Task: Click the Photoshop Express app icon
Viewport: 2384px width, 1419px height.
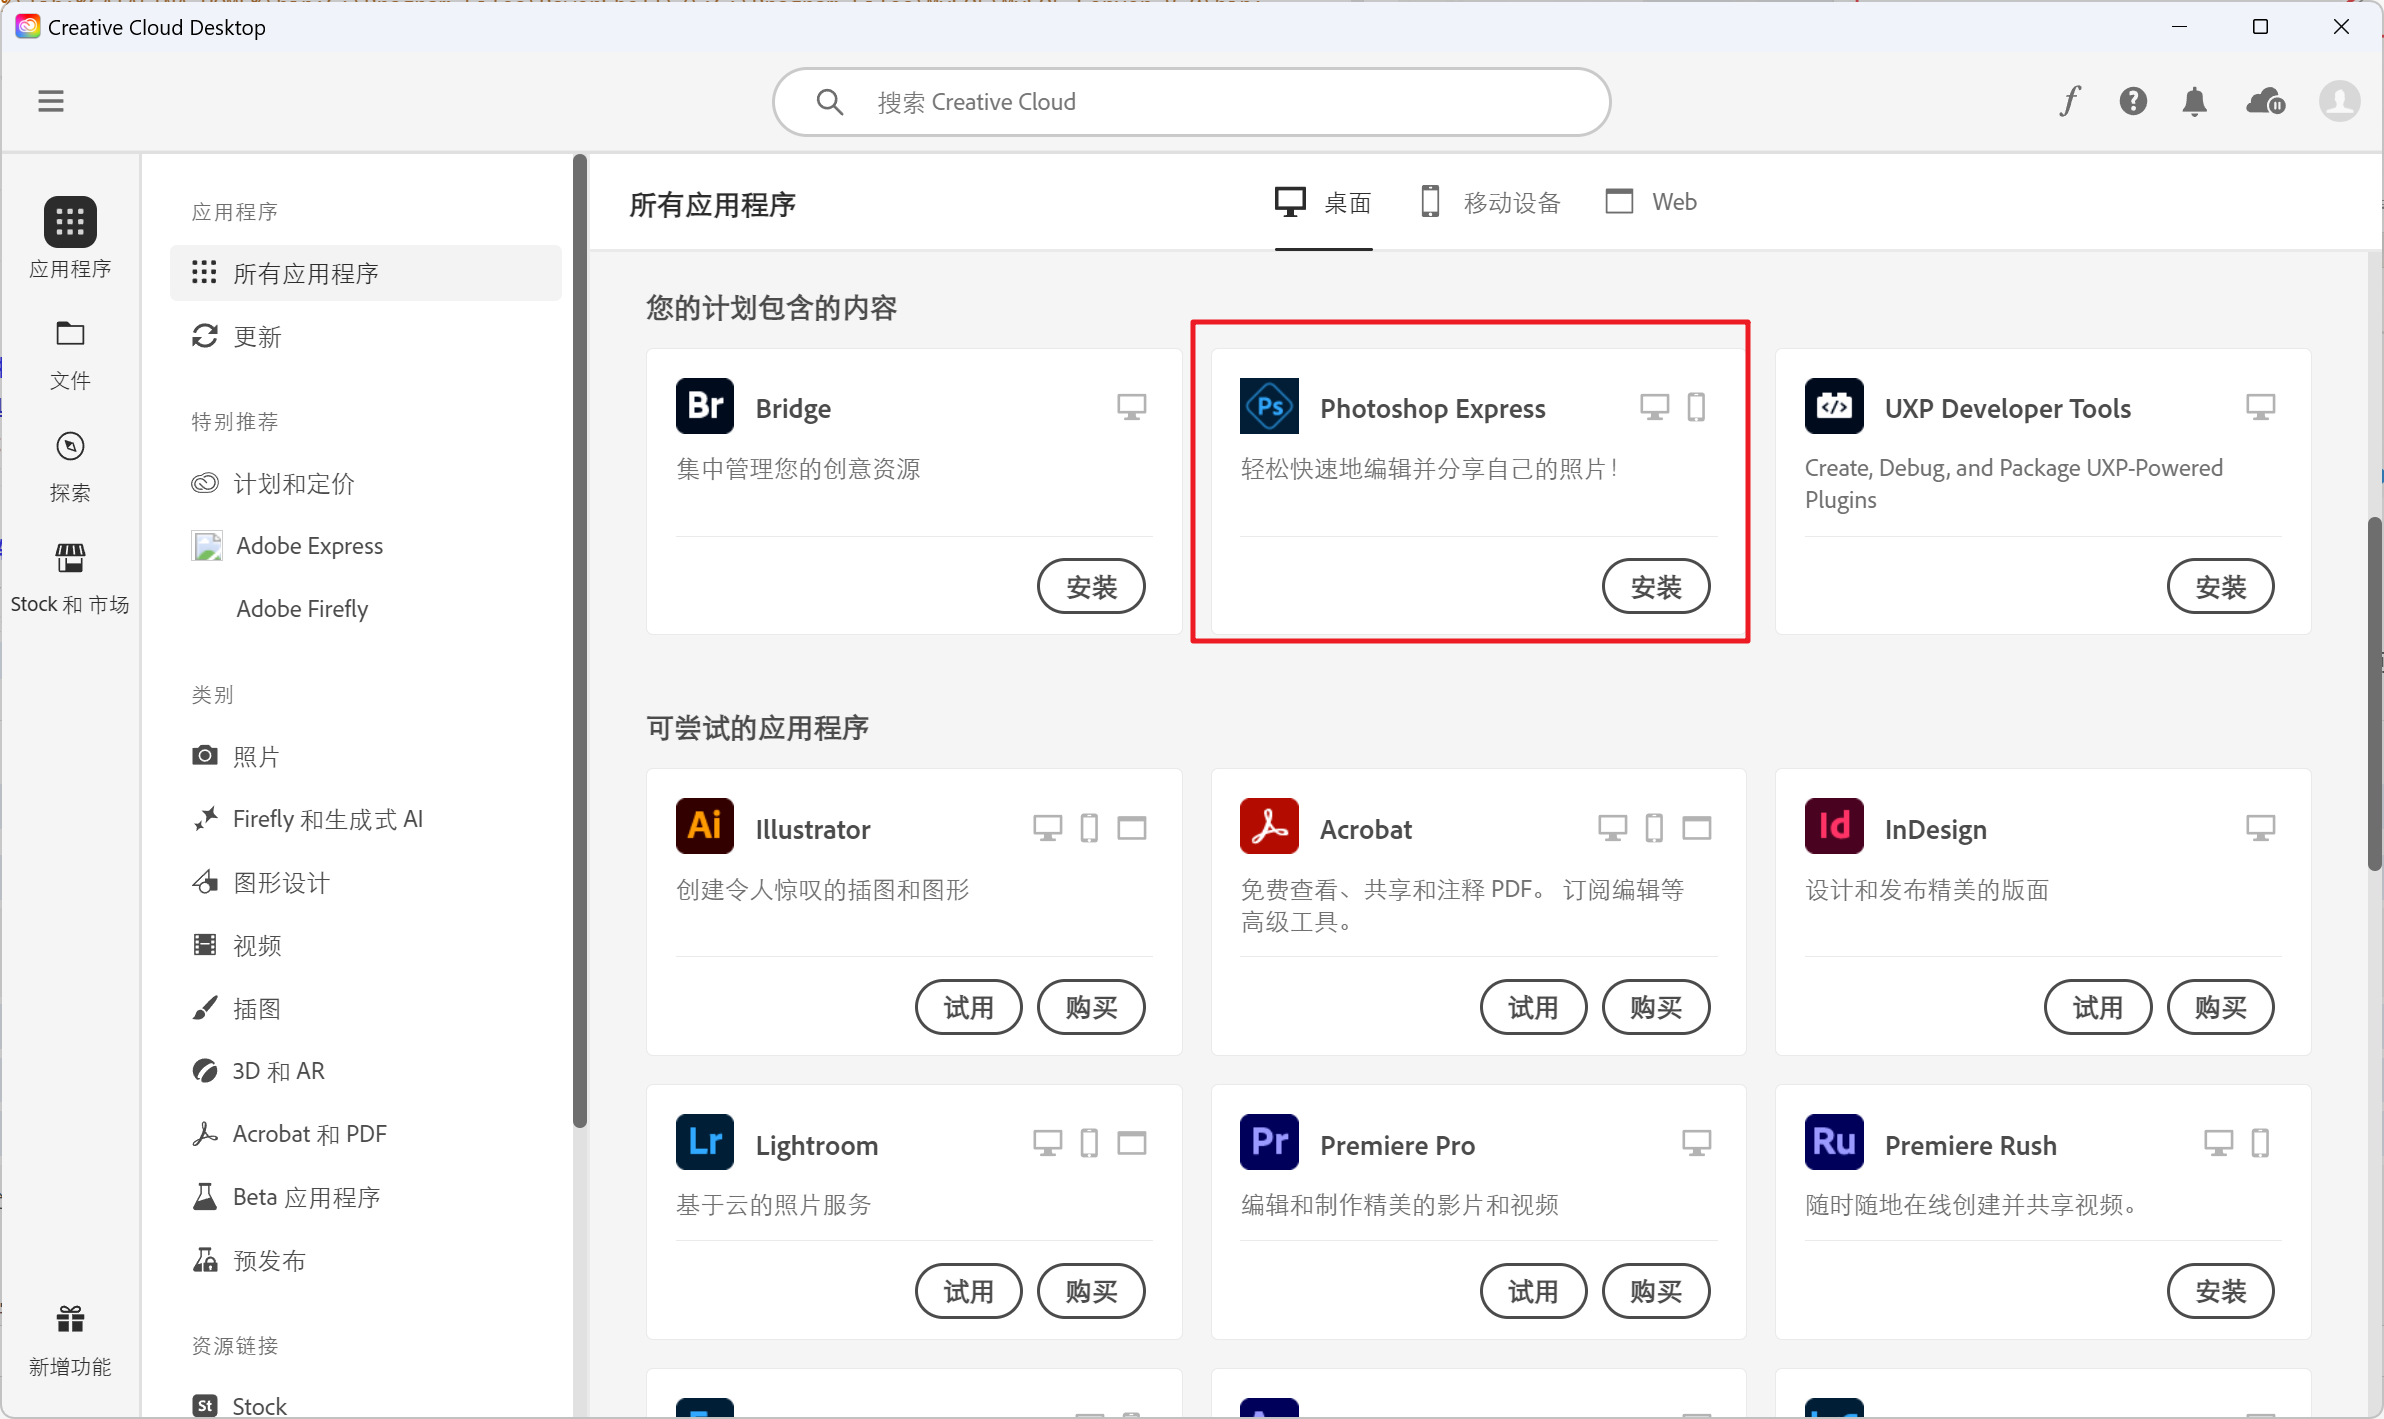Action: (x=1269, y=406)
